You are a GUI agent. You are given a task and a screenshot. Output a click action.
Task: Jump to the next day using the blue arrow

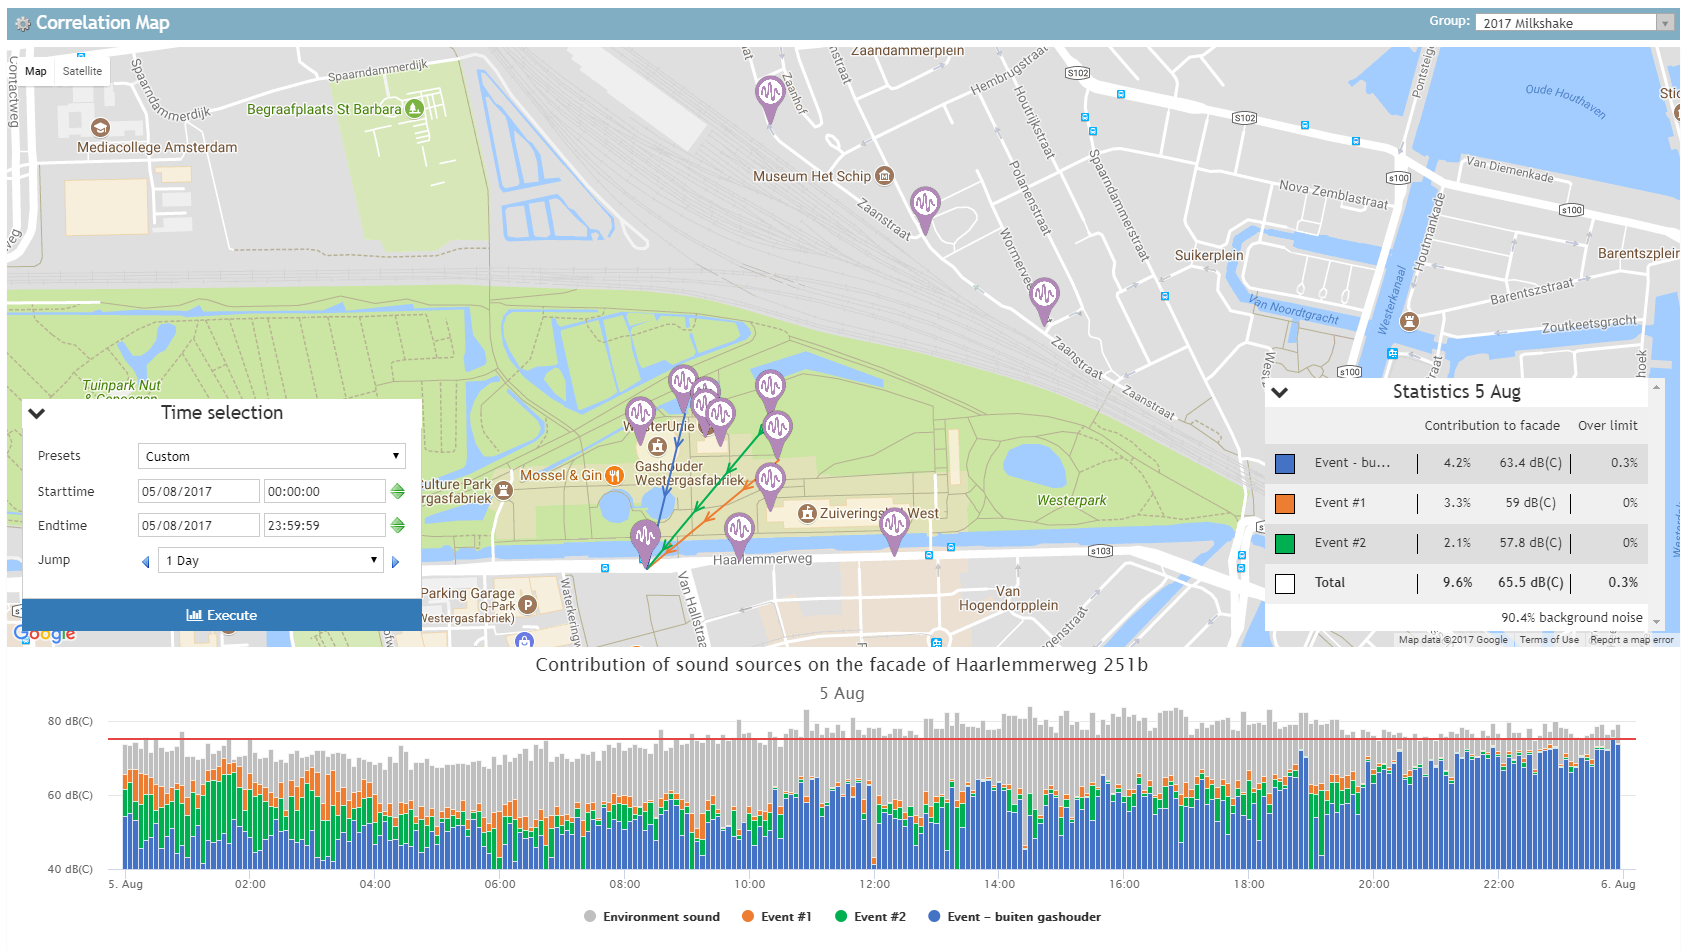[x=397, y=561]
